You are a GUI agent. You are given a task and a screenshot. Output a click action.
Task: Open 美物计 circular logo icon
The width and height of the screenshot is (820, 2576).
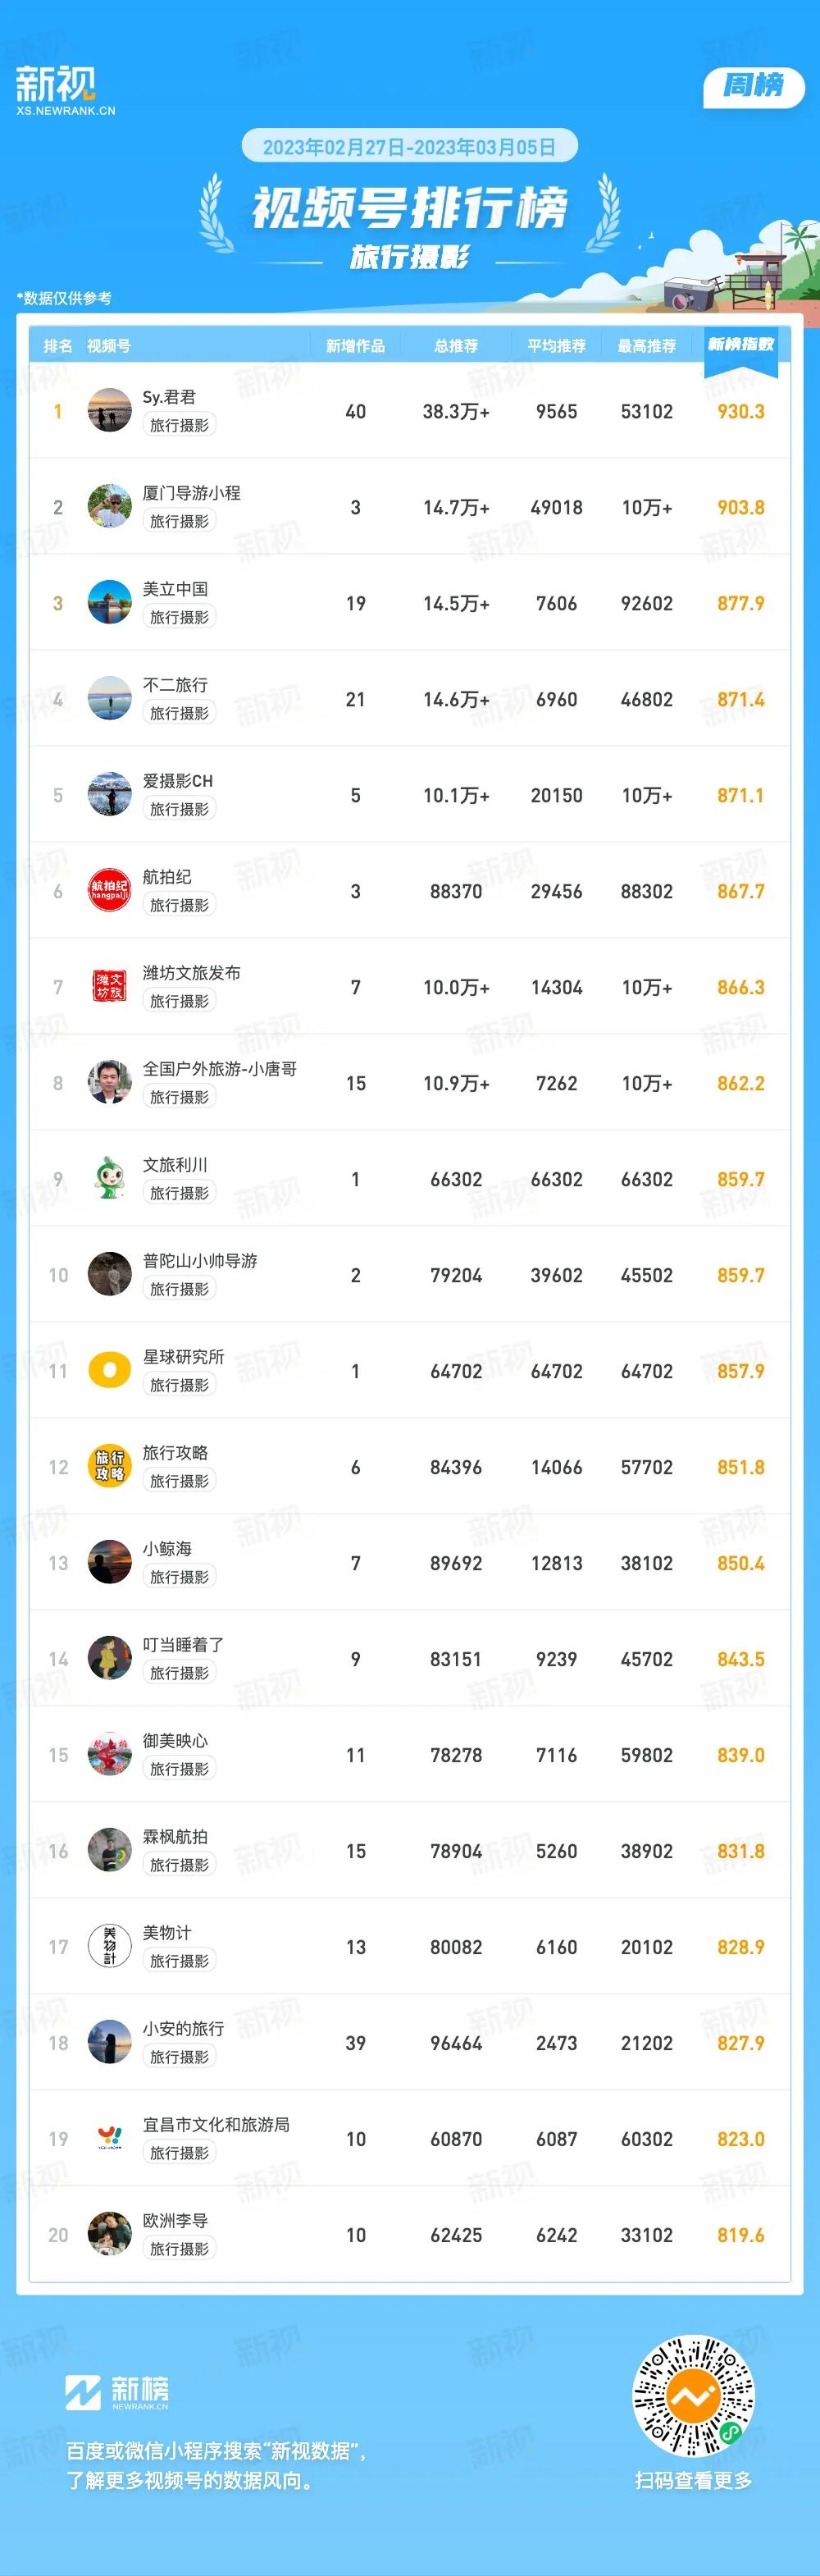point(110,1947)
